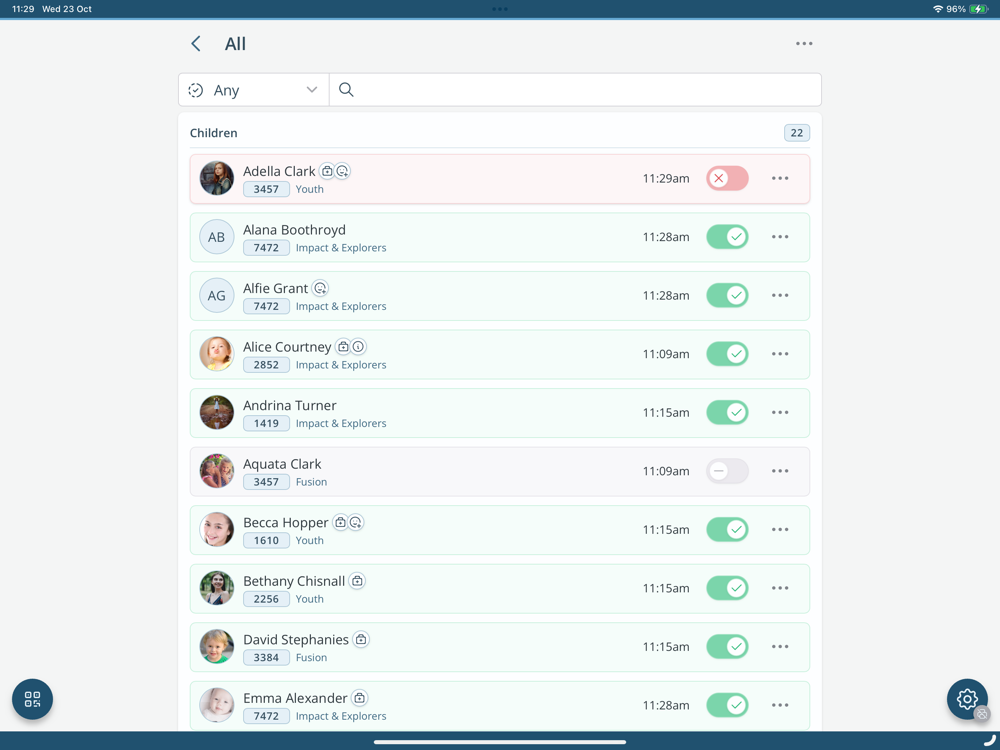Select the name Aquata Clark
The width and height of the screenshot is (1000, 750).
pos(282,464)
